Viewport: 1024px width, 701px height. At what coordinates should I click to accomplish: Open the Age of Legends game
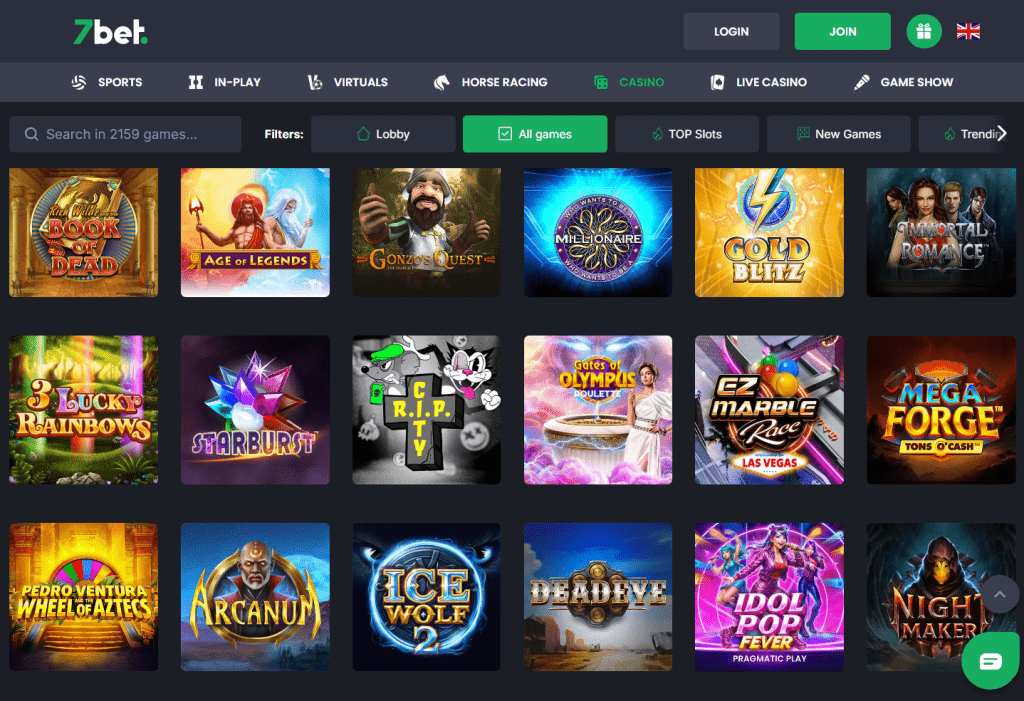[255, 233]
